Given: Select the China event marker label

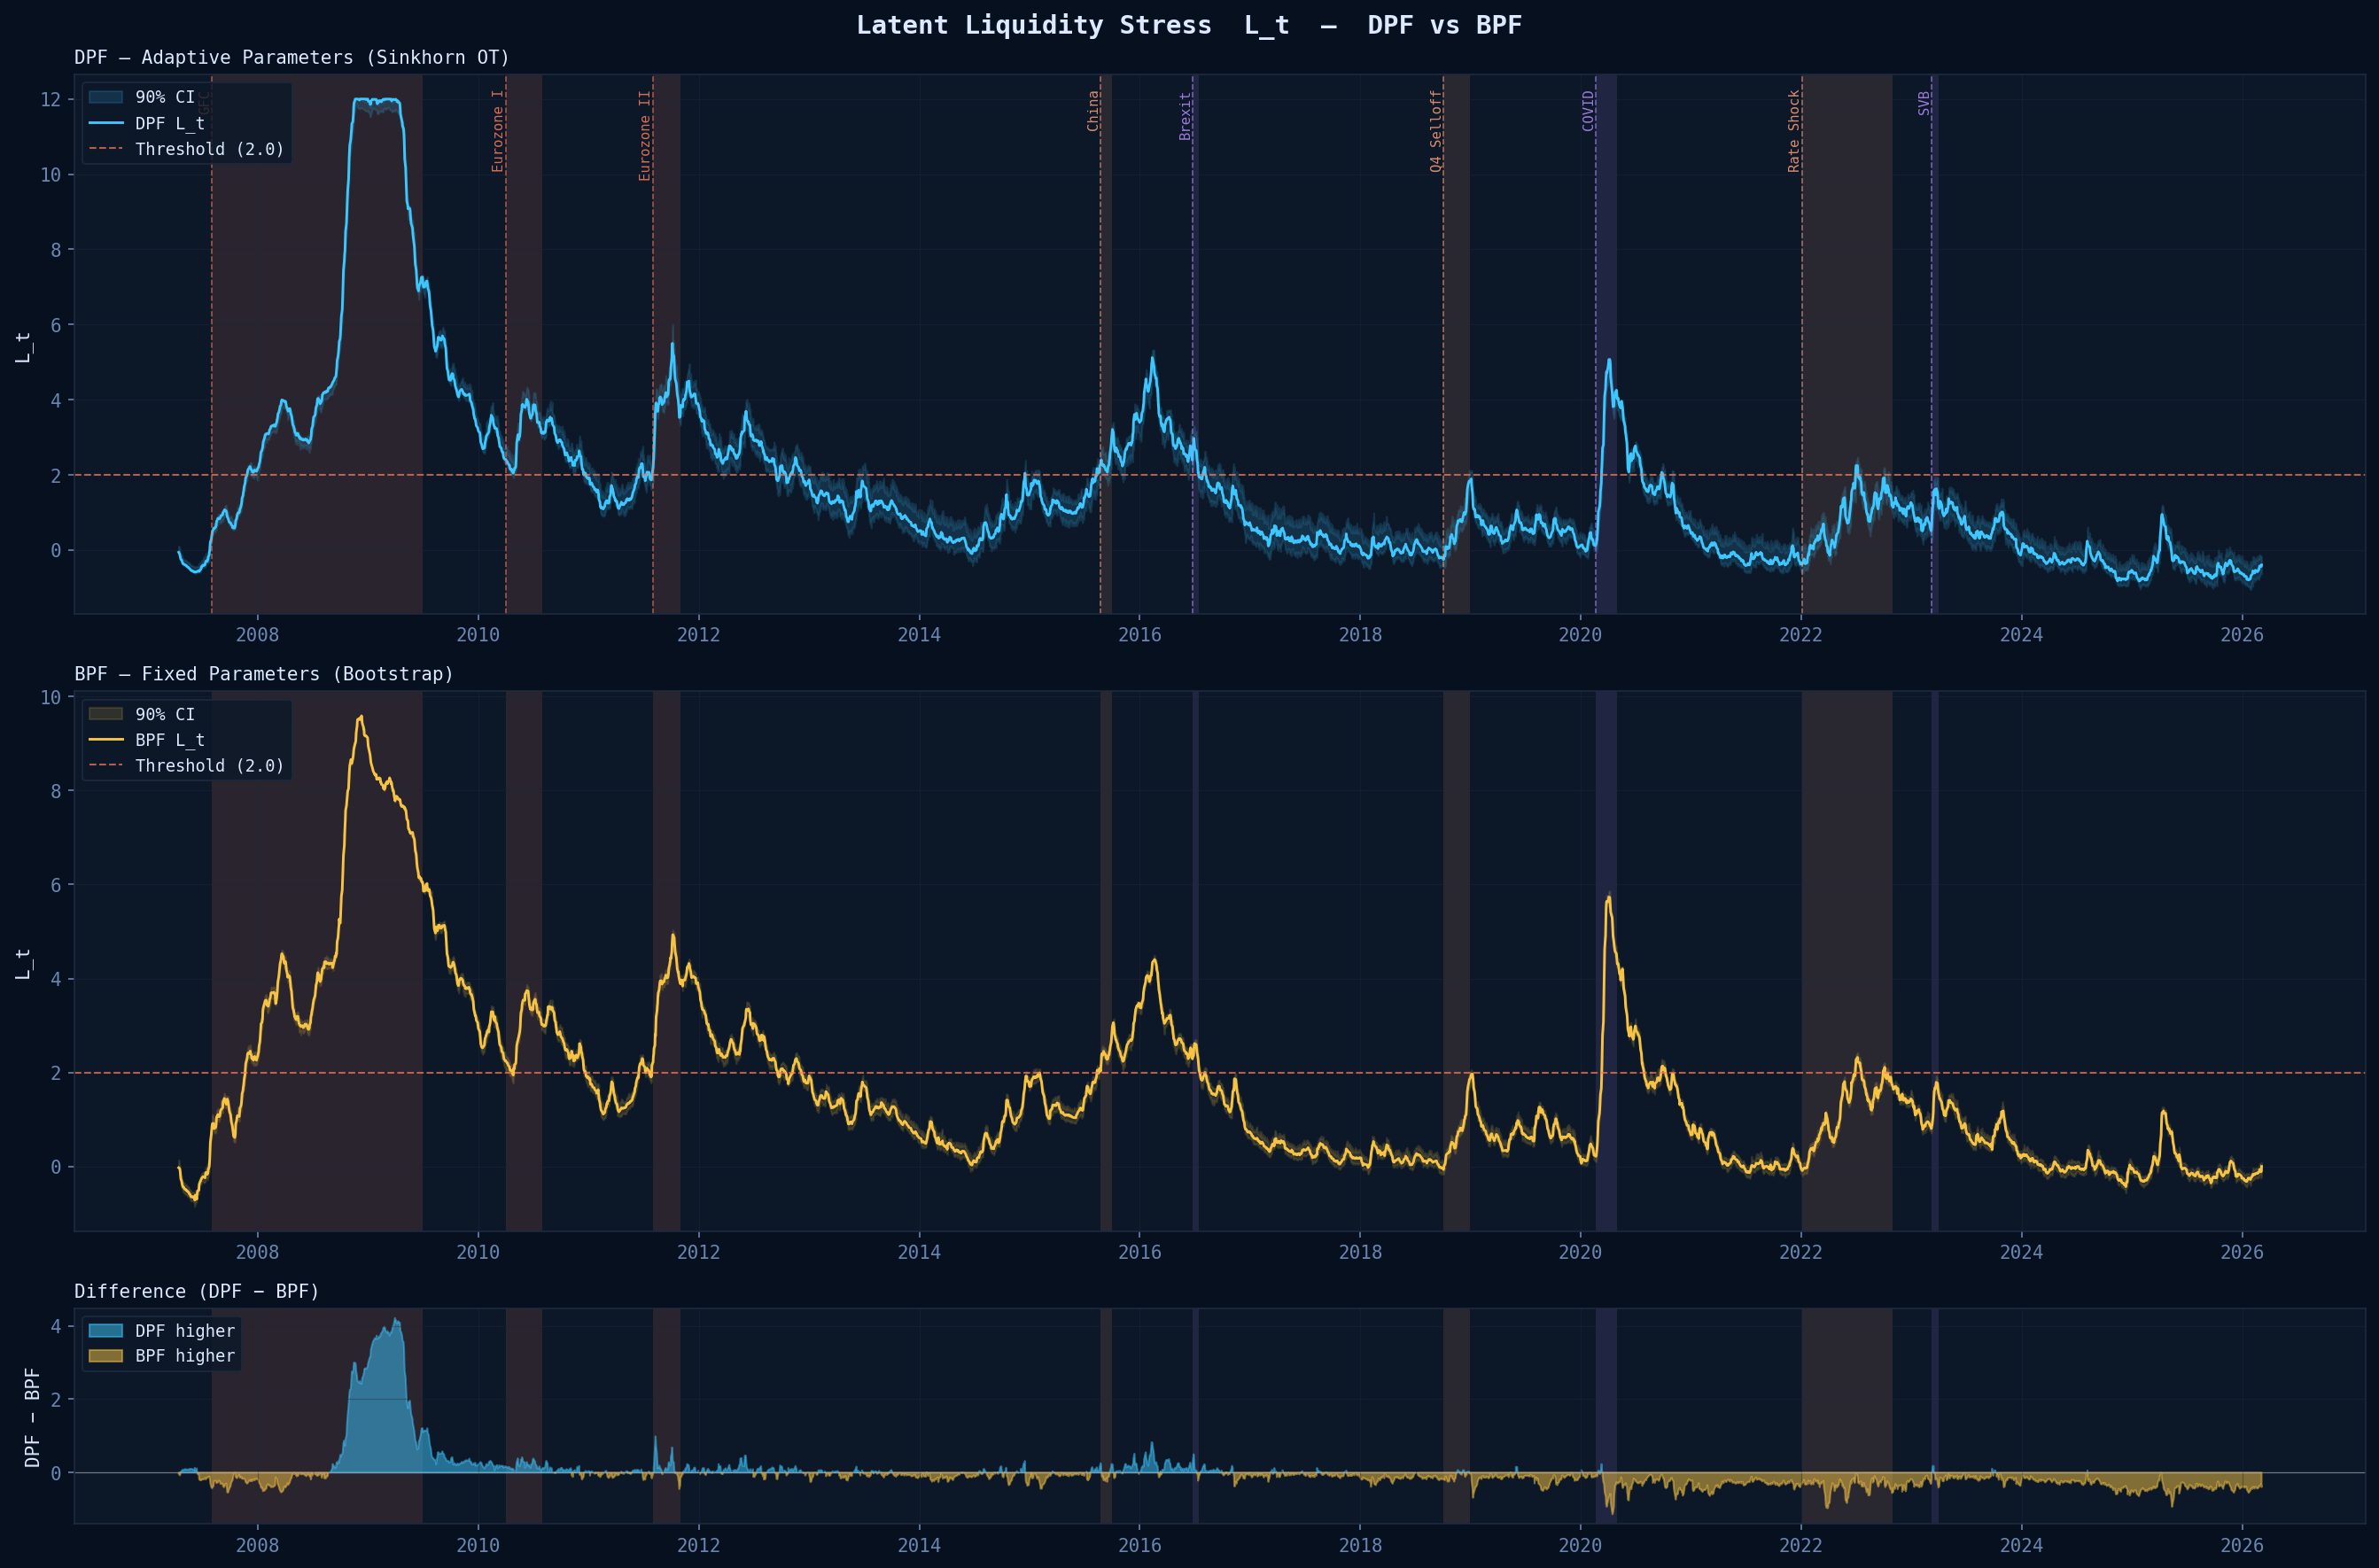Looking at the screenshot, I should tap(1093, 111).
